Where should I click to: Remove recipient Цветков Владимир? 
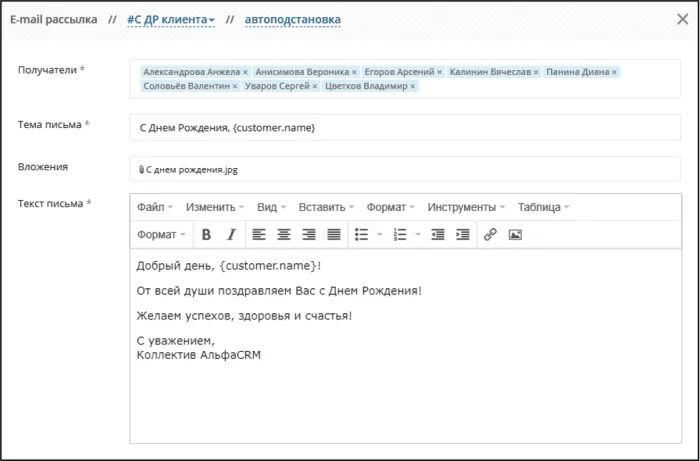[x=412, y=86]
